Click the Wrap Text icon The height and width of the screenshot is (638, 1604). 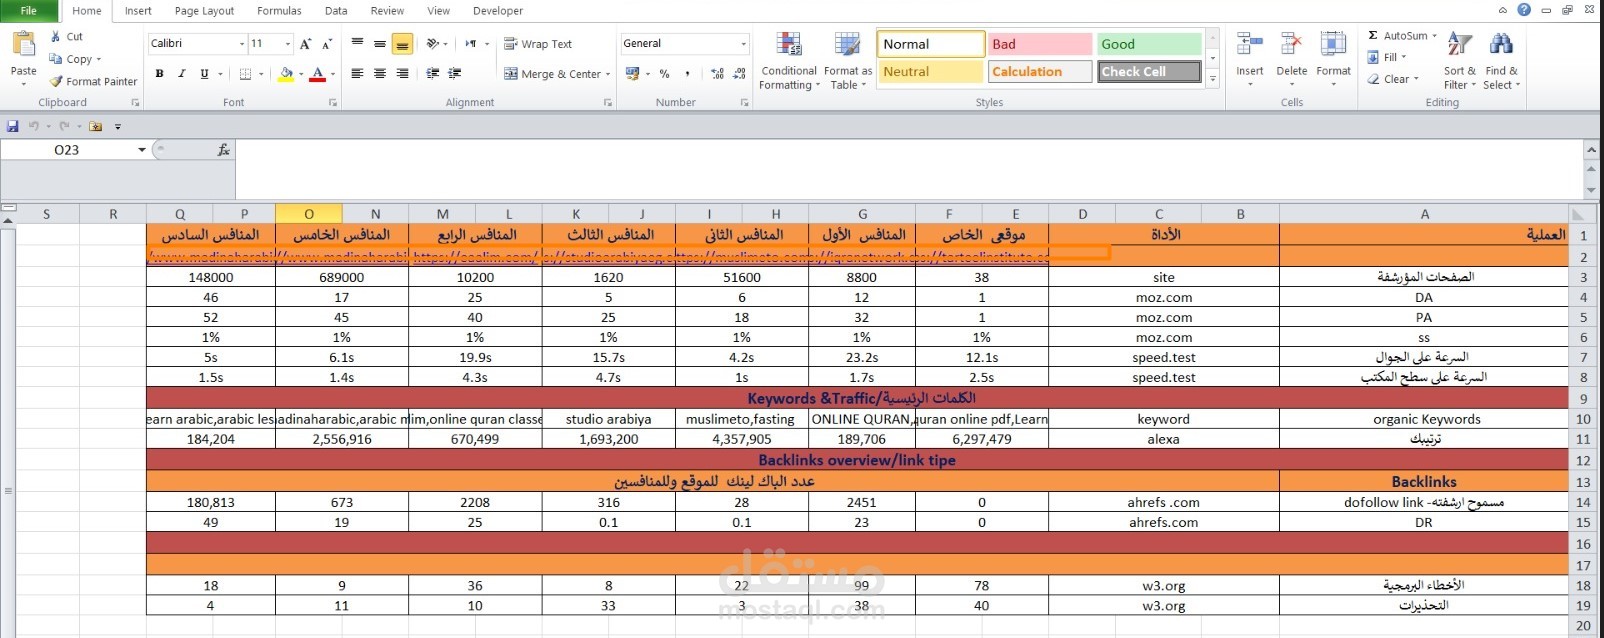[511, 44]
